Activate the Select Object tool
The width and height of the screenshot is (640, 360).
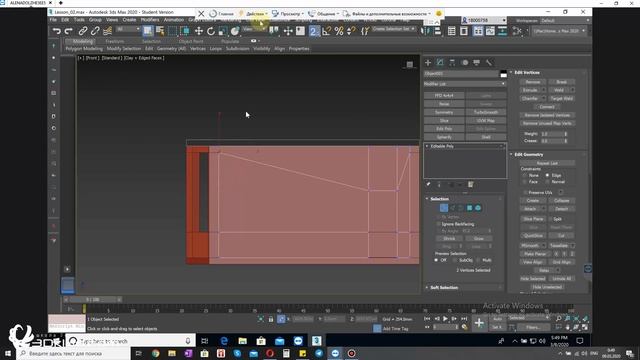pyautogui.click(x=148, y=31)
